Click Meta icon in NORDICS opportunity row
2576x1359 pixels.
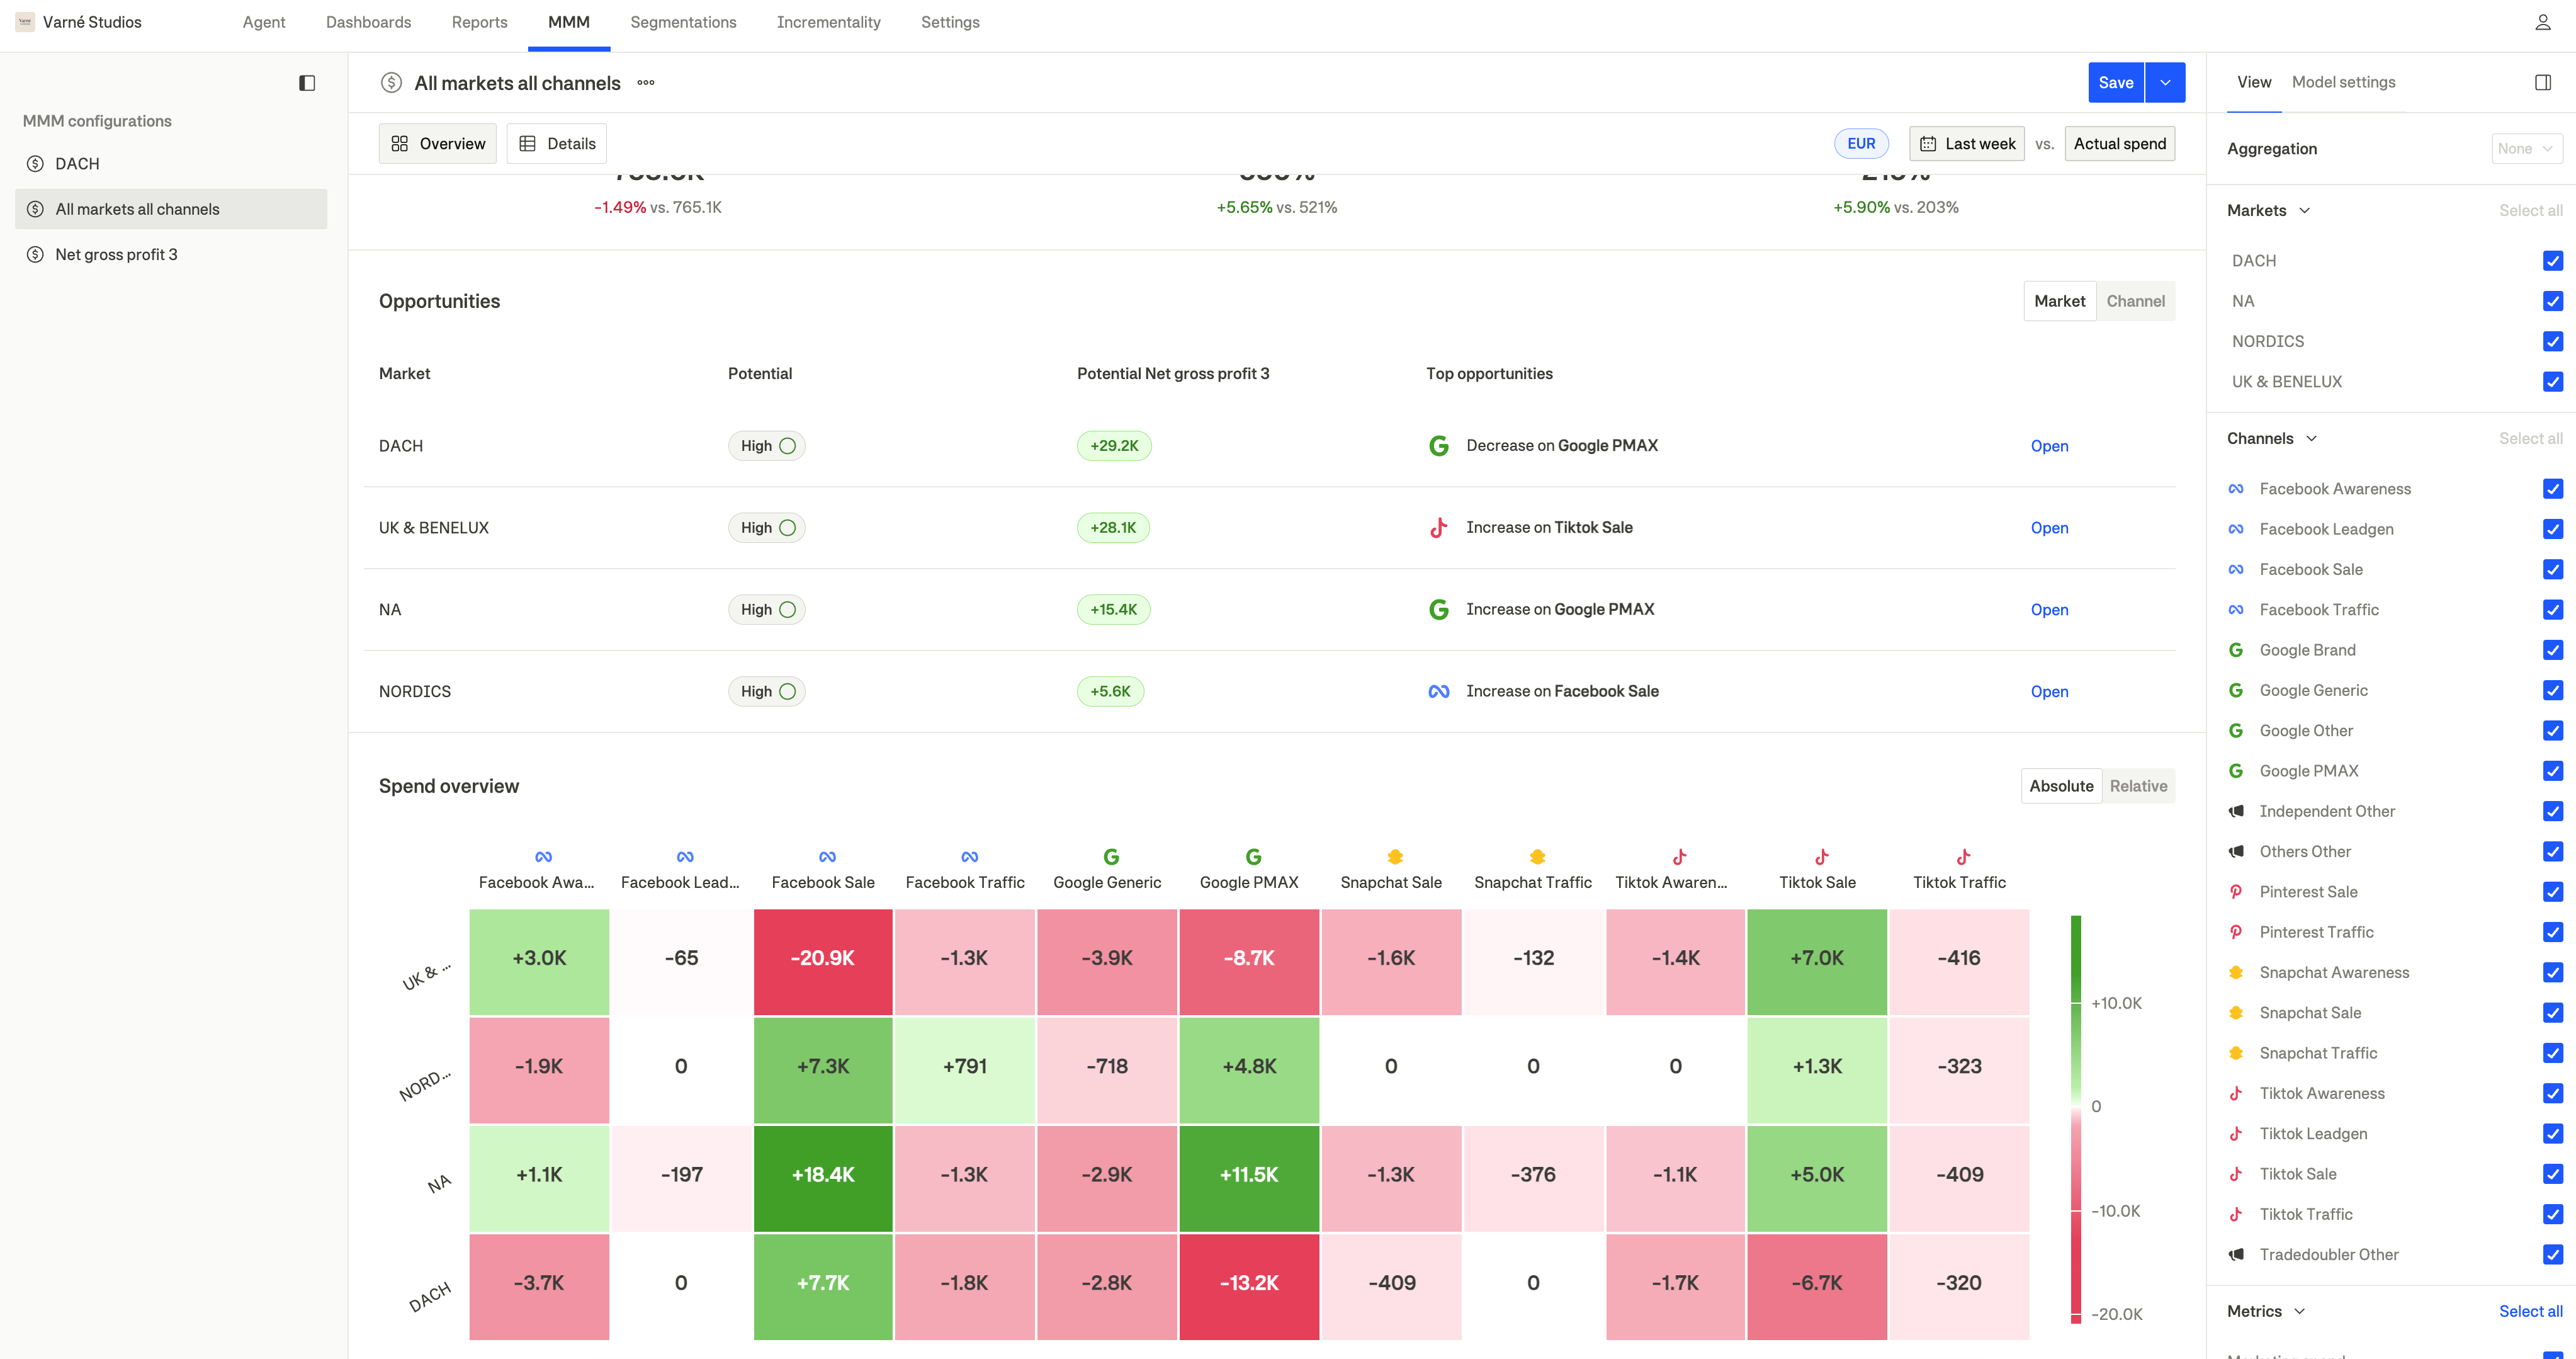tap(1438, 692)
